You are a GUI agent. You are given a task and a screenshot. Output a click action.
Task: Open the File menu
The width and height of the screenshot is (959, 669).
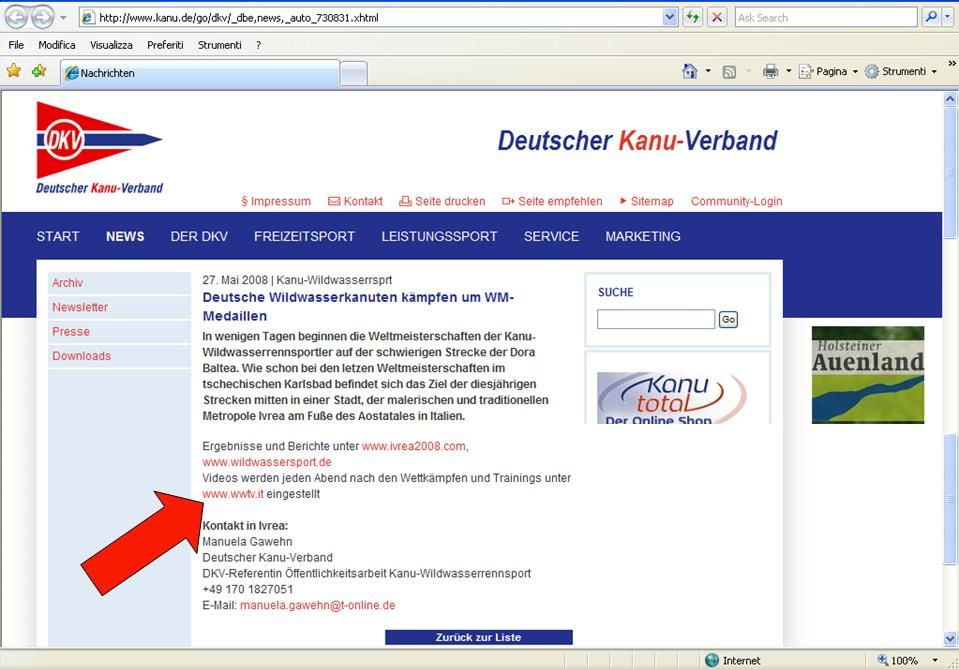click(16, 45)
